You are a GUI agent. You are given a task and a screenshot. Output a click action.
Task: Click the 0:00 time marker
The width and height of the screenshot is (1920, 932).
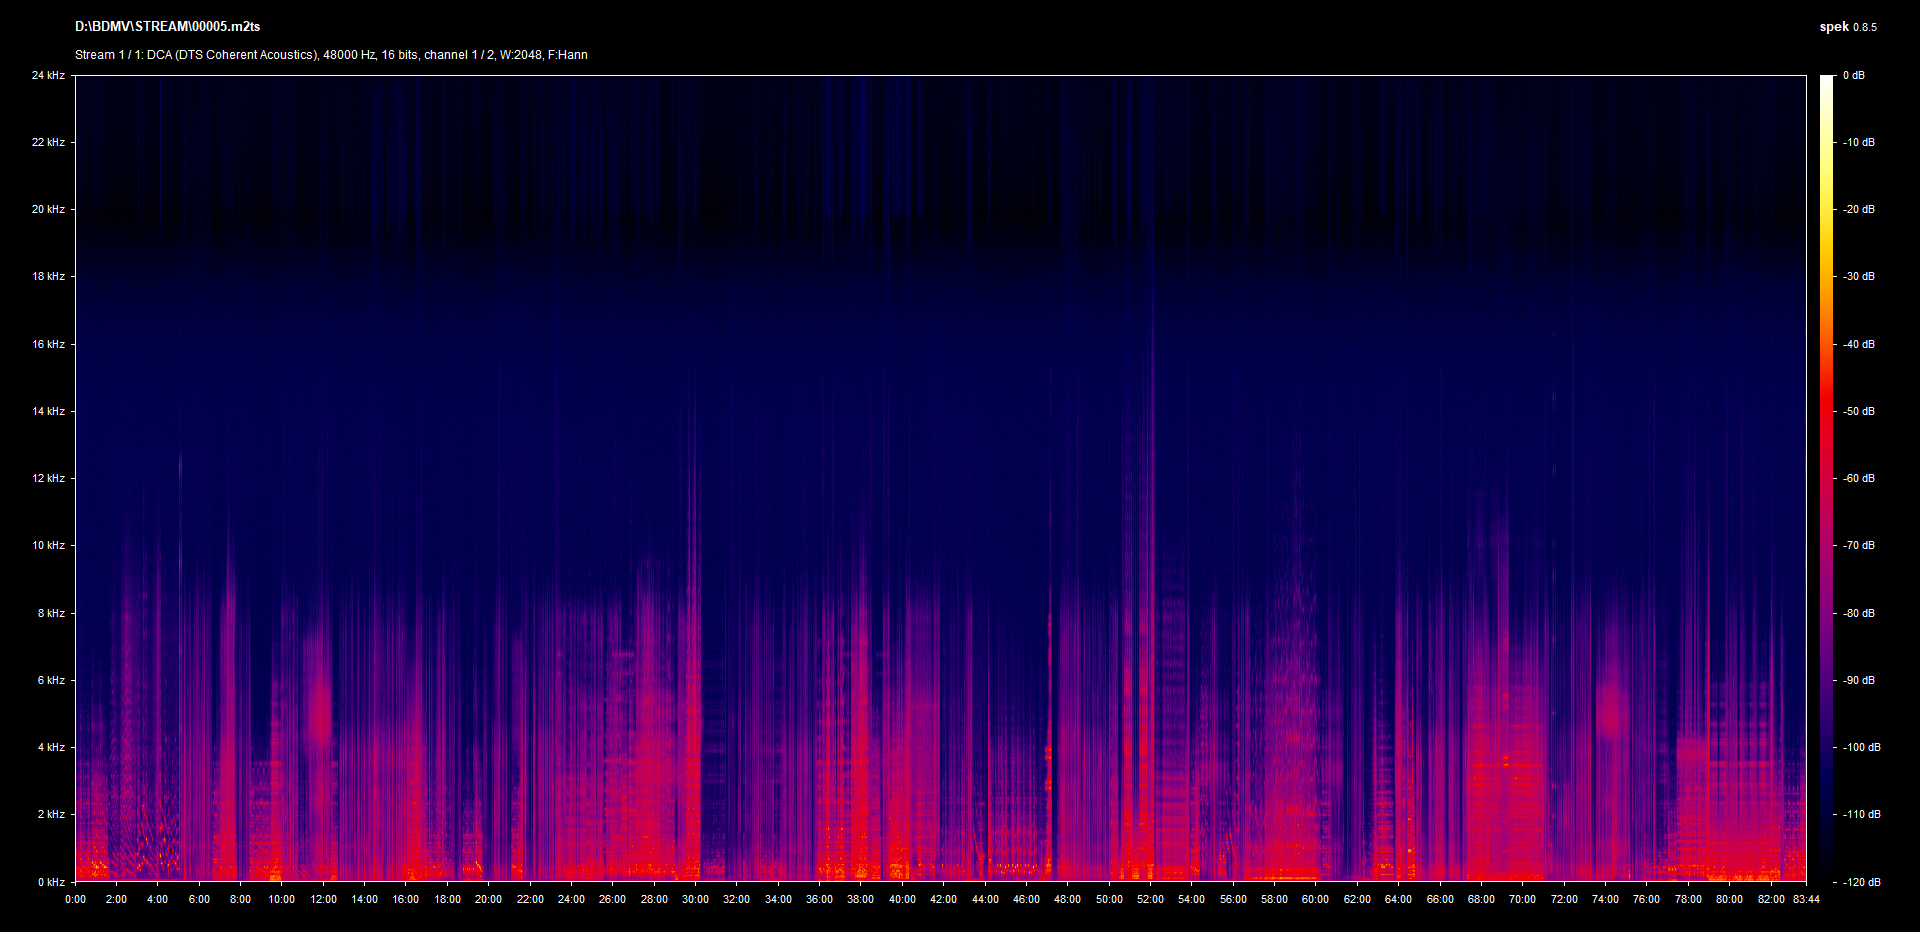click(75, 899)
